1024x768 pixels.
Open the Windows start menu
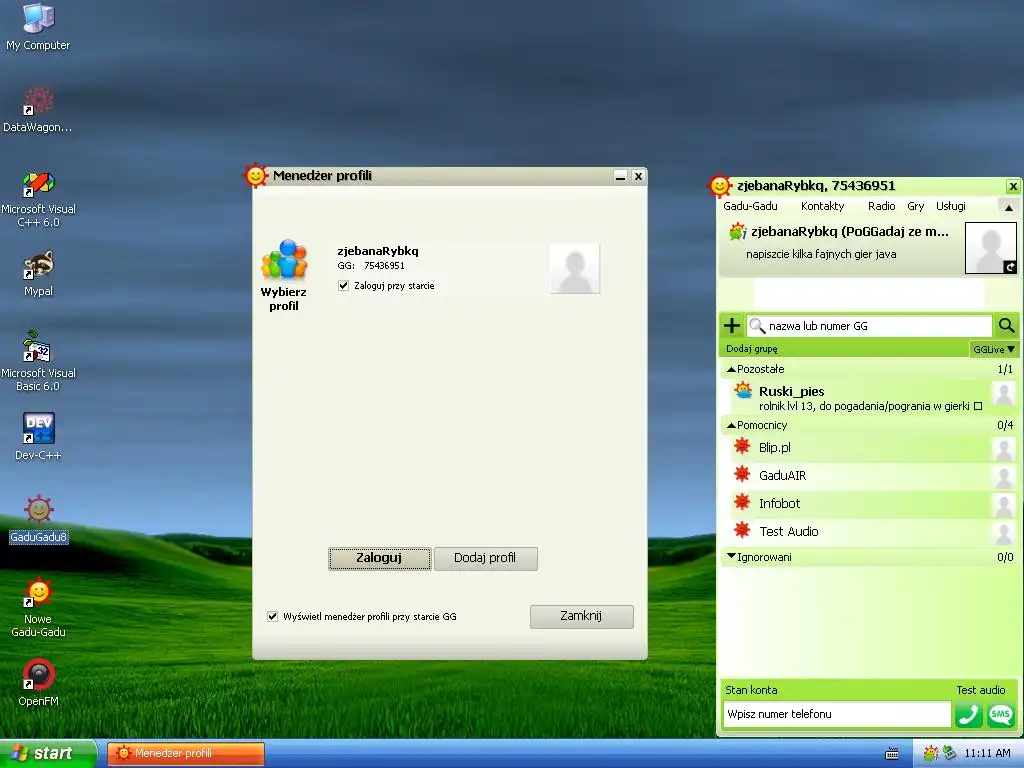click(48, 754)
